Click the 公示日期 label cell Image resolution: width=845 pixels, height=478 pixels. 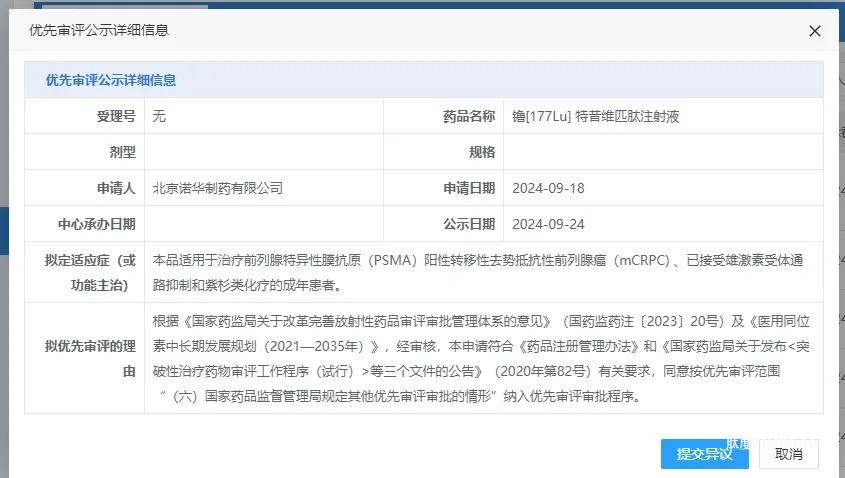[x=444, y=224]
